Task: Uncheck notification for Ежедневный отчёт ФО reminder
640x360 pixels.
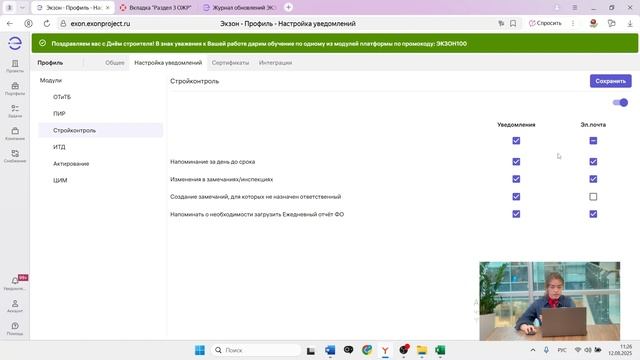Action: coord(516,214)
